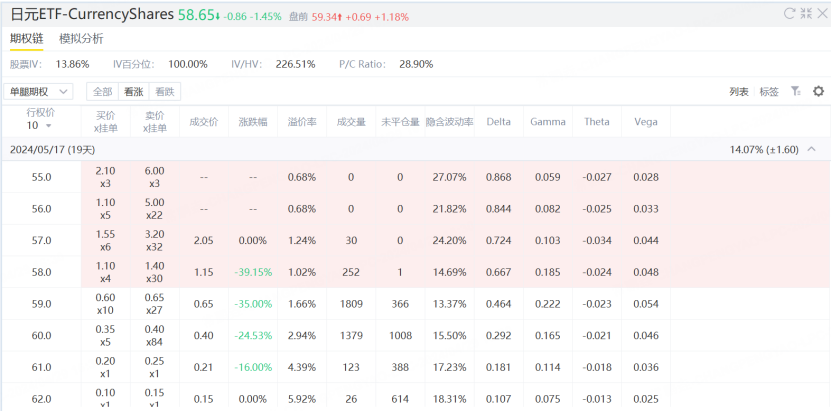The height and width of the screenshot is (411, 831).
Task: Click the IV/HV 226.51% value
Action: pos(295,65)
